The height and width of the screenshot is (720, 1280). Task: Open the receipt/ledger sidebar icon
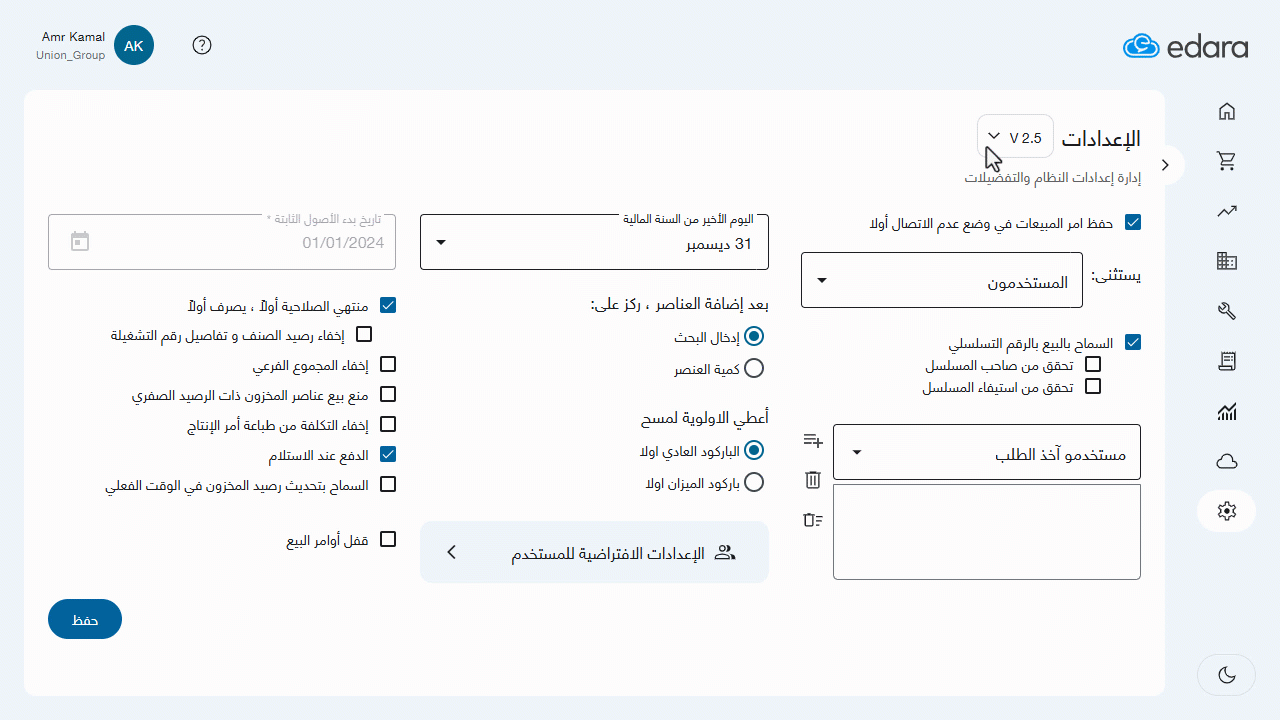pyautogui.click(x=1227, y=361)
